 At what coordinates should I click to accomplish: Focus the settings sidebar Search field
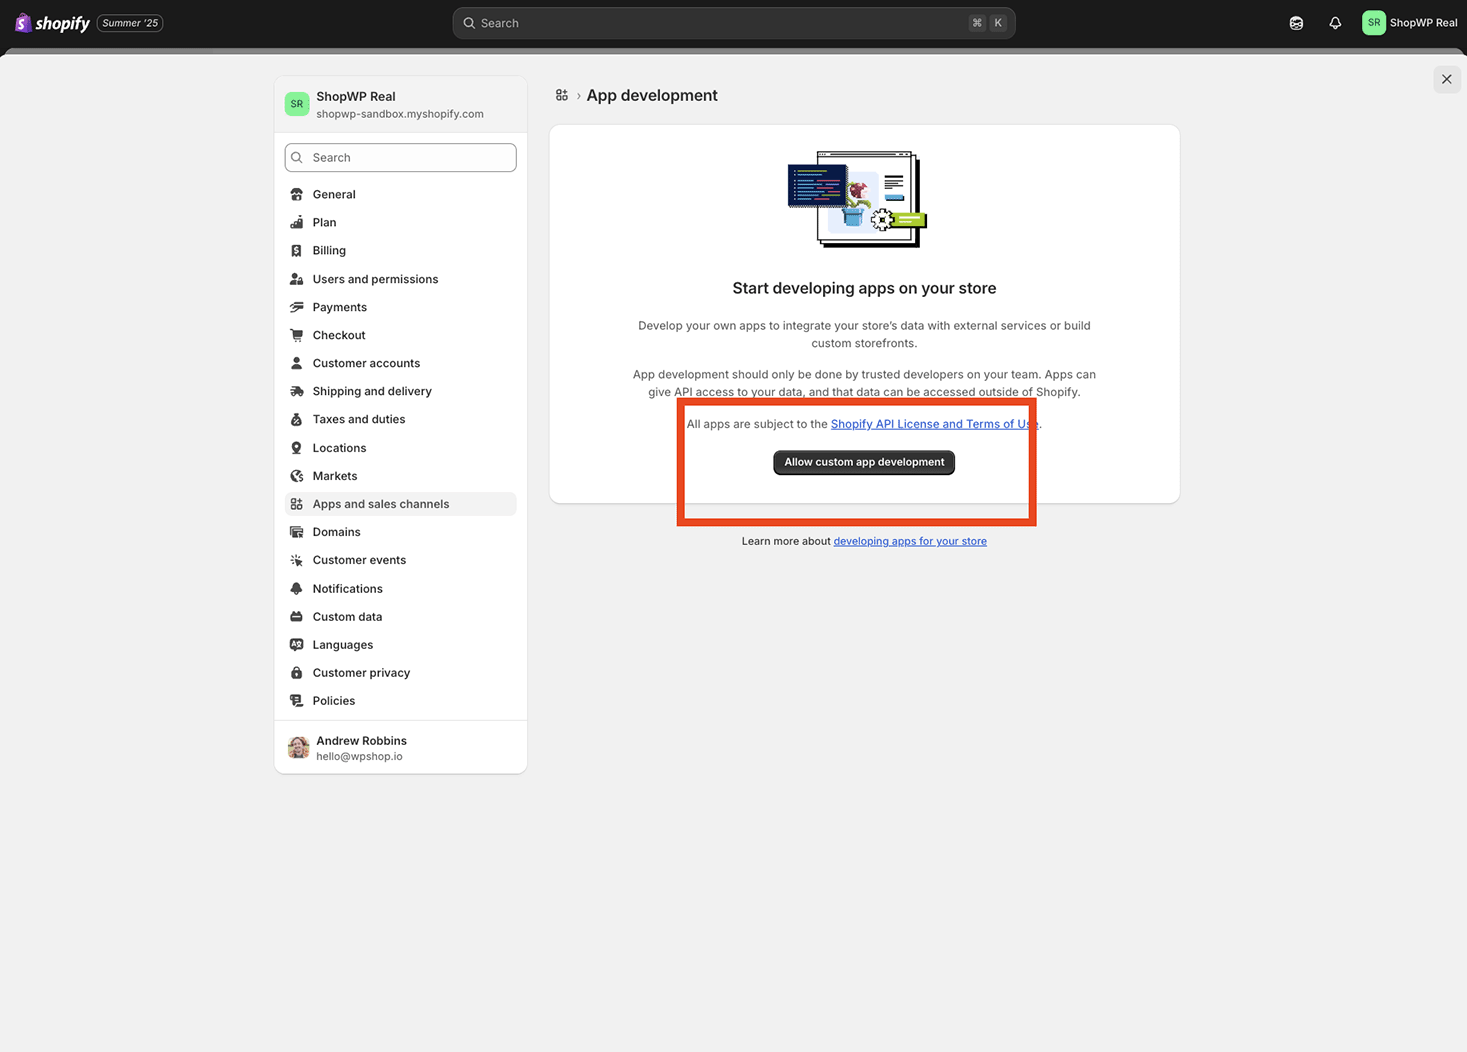click(400, 157)
